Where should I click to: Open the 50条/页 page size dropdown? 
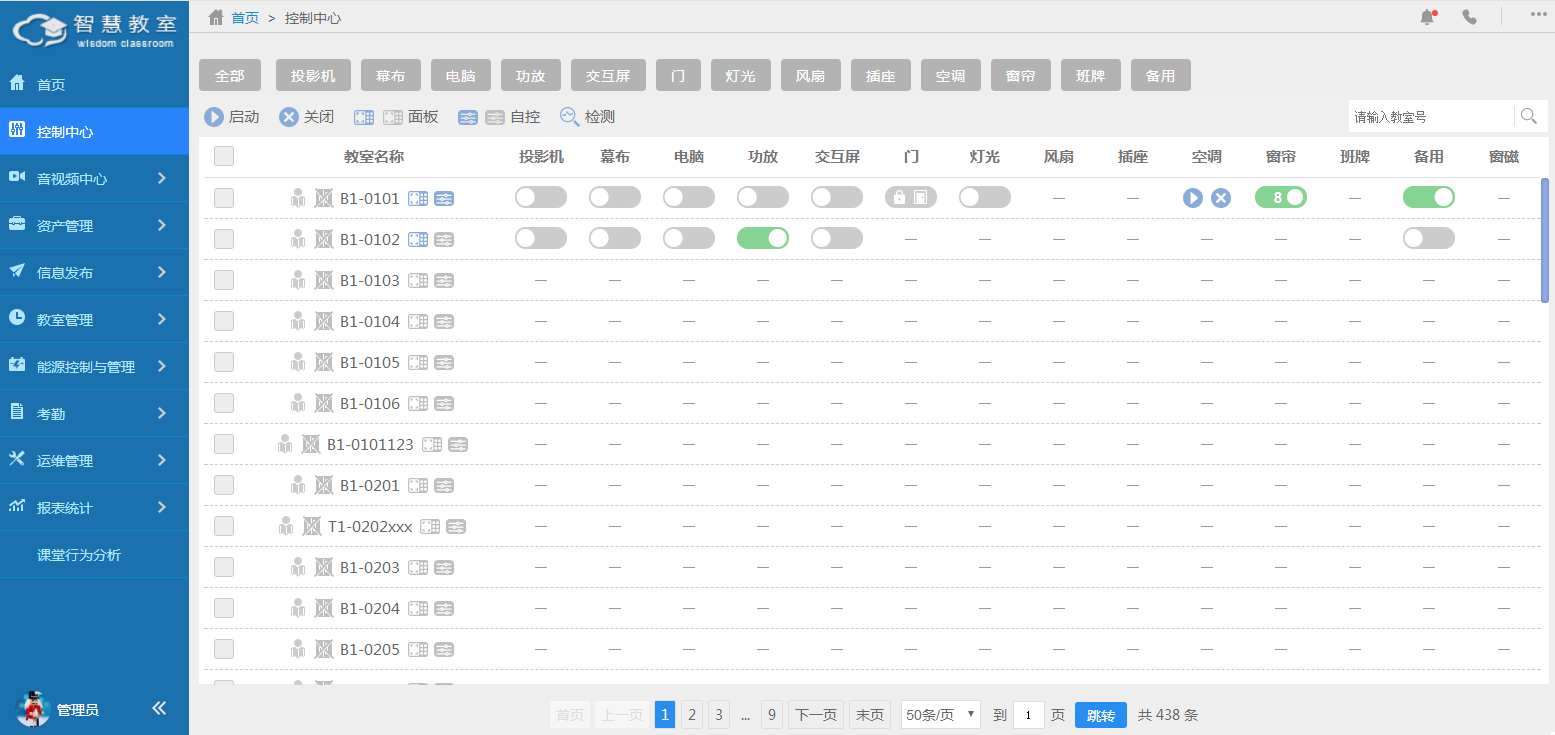click(x=940, y=715)
